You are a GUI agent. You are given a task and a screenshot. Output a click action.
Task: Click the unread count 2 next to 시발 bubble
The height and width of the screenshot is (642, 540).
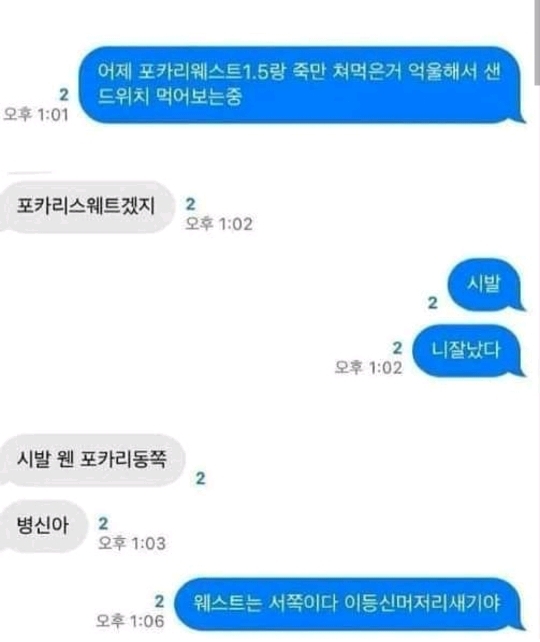click(x=432, y=303)
